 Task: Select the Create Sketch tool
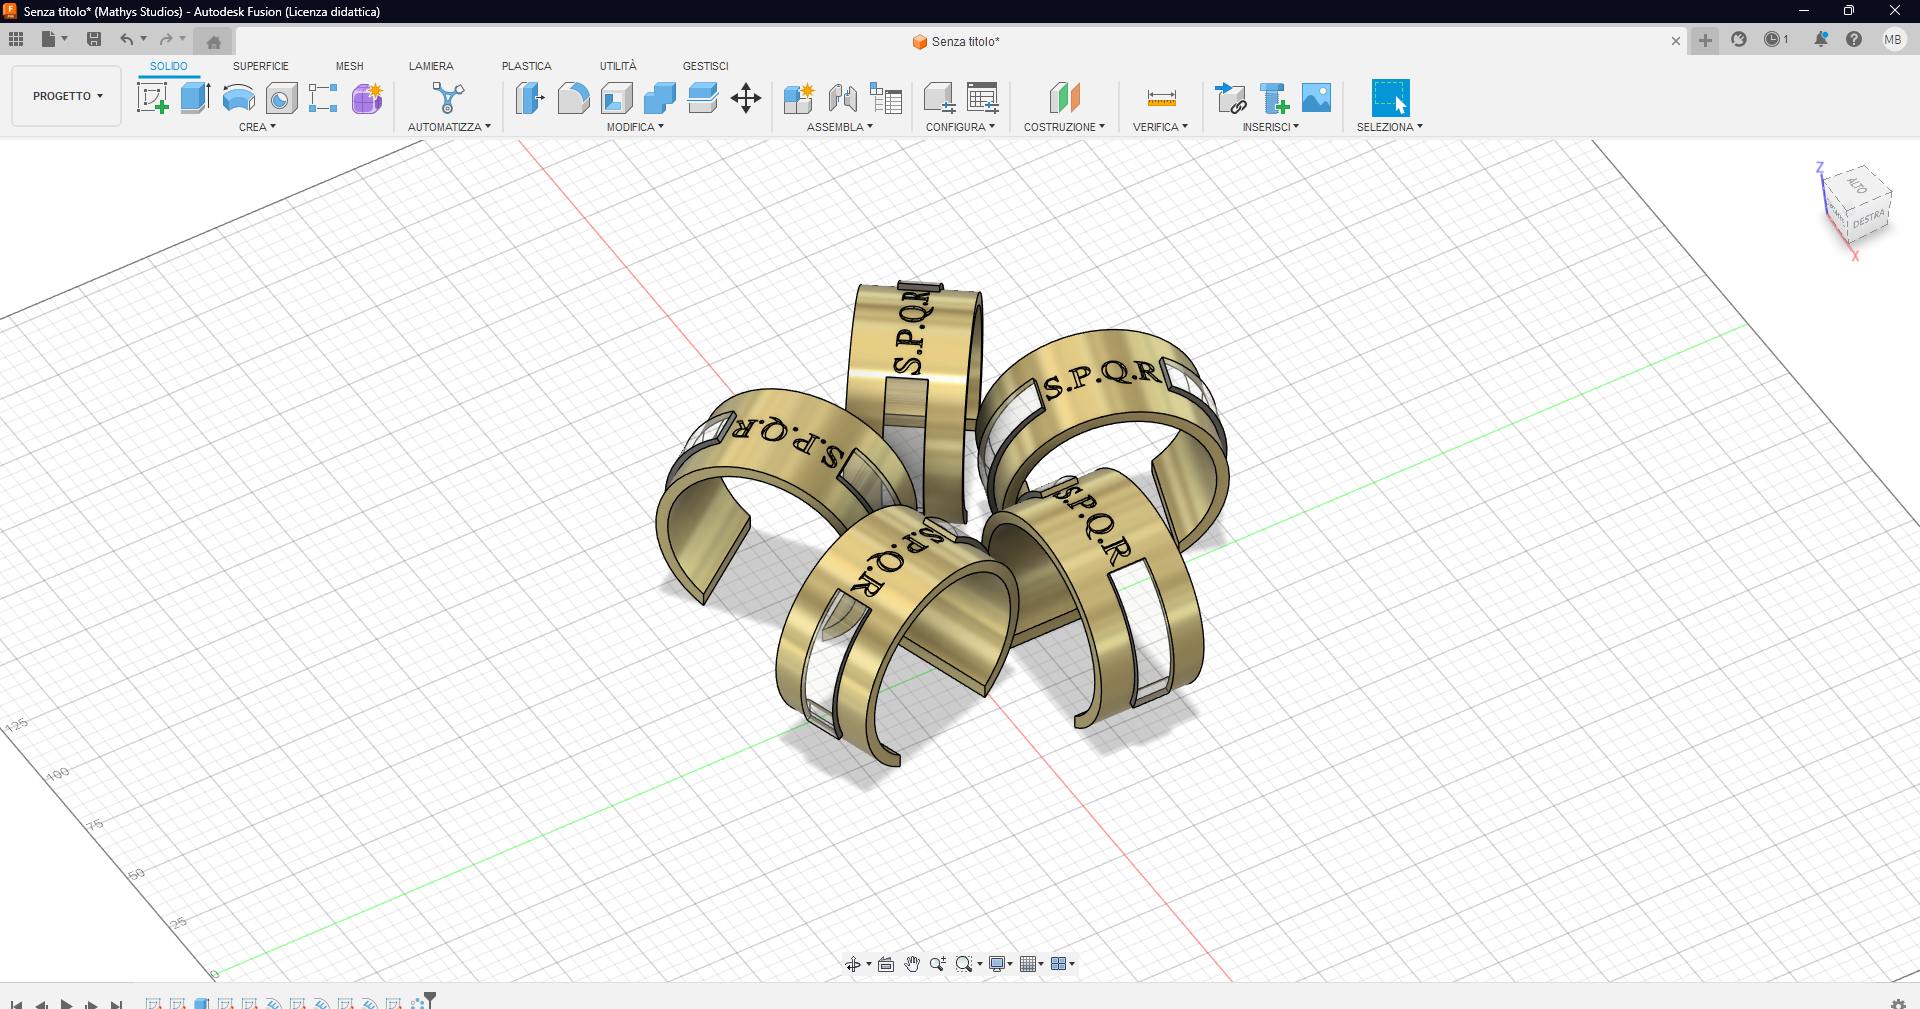(152, 98)
